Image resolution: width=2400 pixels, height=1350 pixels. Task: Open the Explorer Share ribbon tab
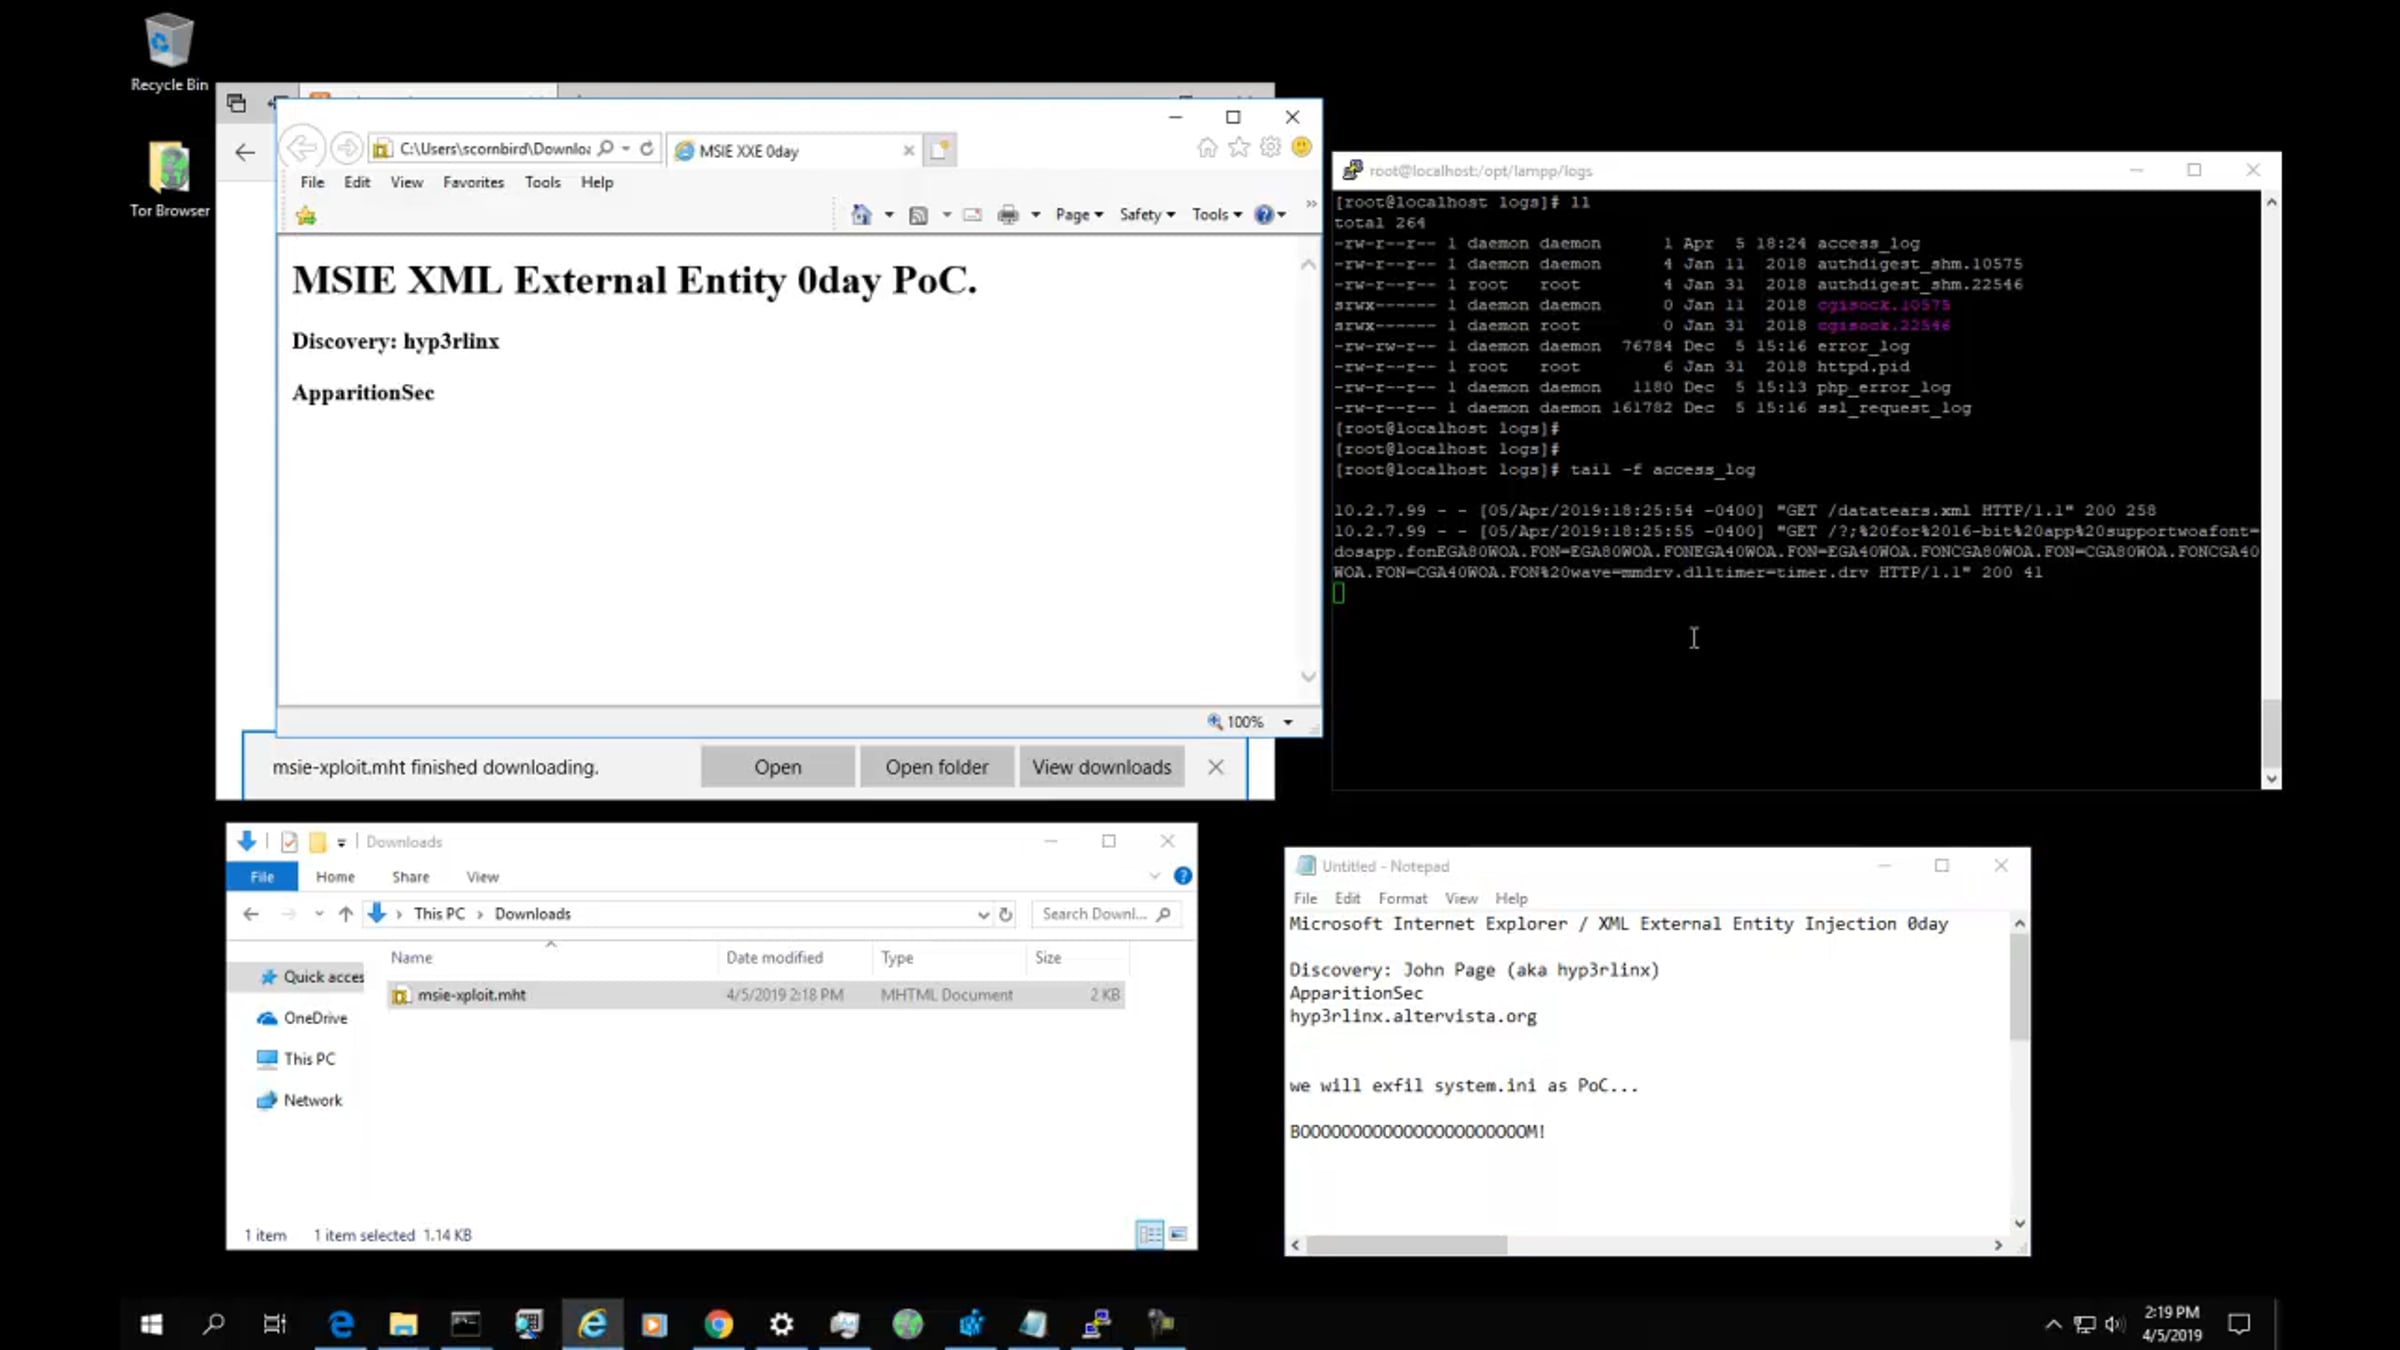(410, 877)
